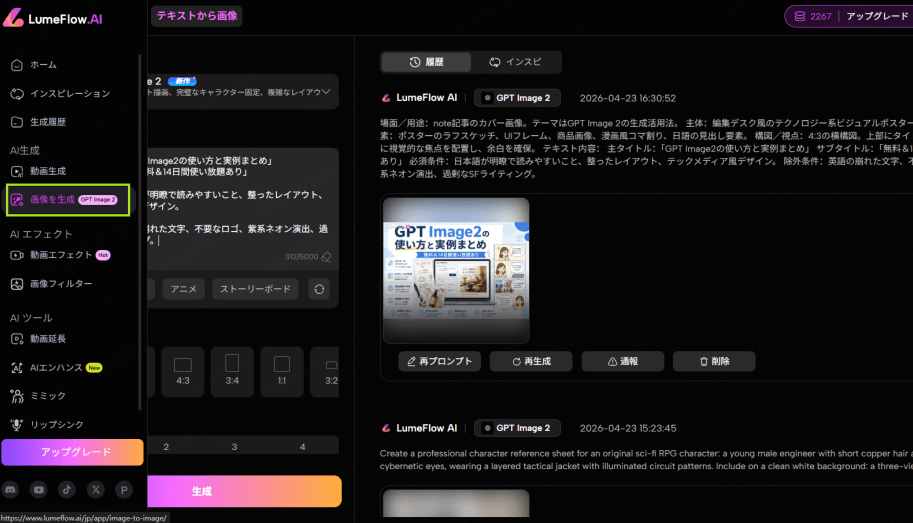
Task: Click the 通報 report button
Action: click(x=622, y=361)
